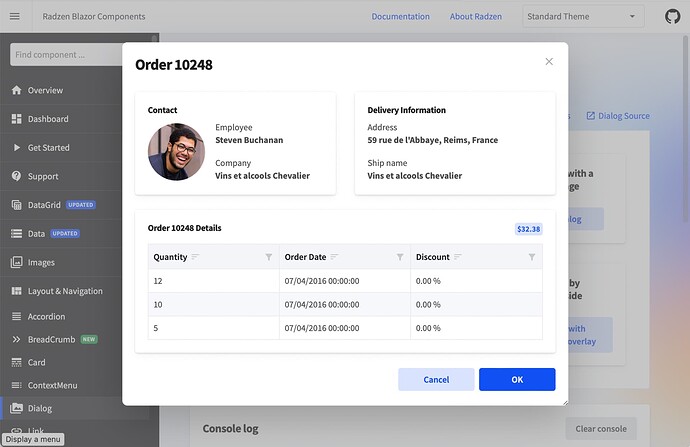Screen dimensions: 690x447
Task: Click the Dialog sidebar icon
Action: (x=16, y=408)
